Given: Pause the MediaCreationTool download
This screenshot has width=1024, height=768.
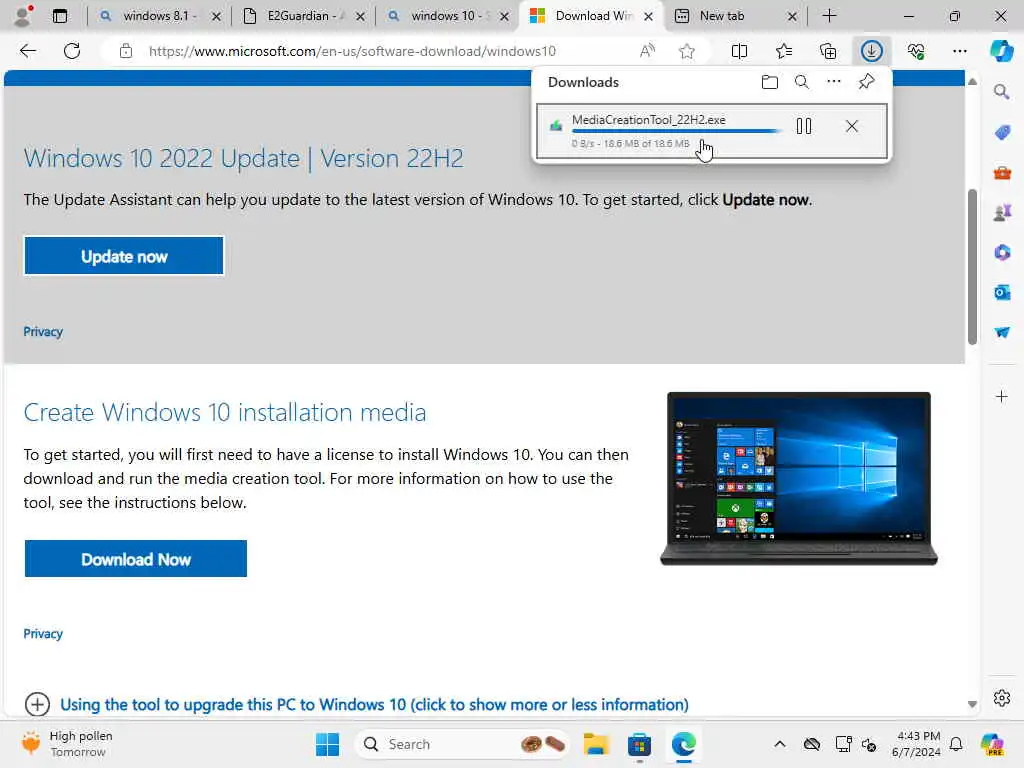Looking at the screenshot, I should [804, 126].
